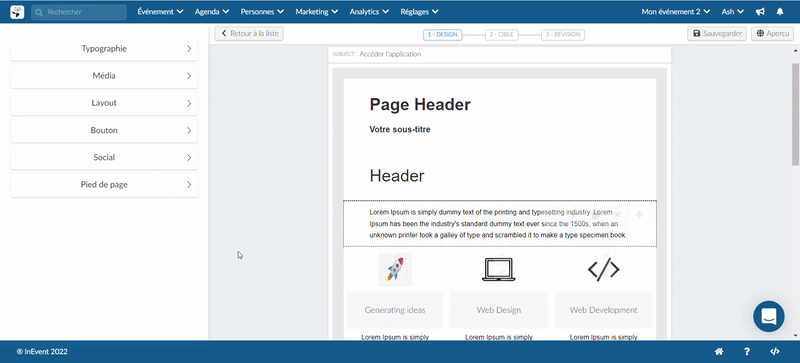
Task: Open the Réglages dropdown menu
Action: click(x=419, y=12)
